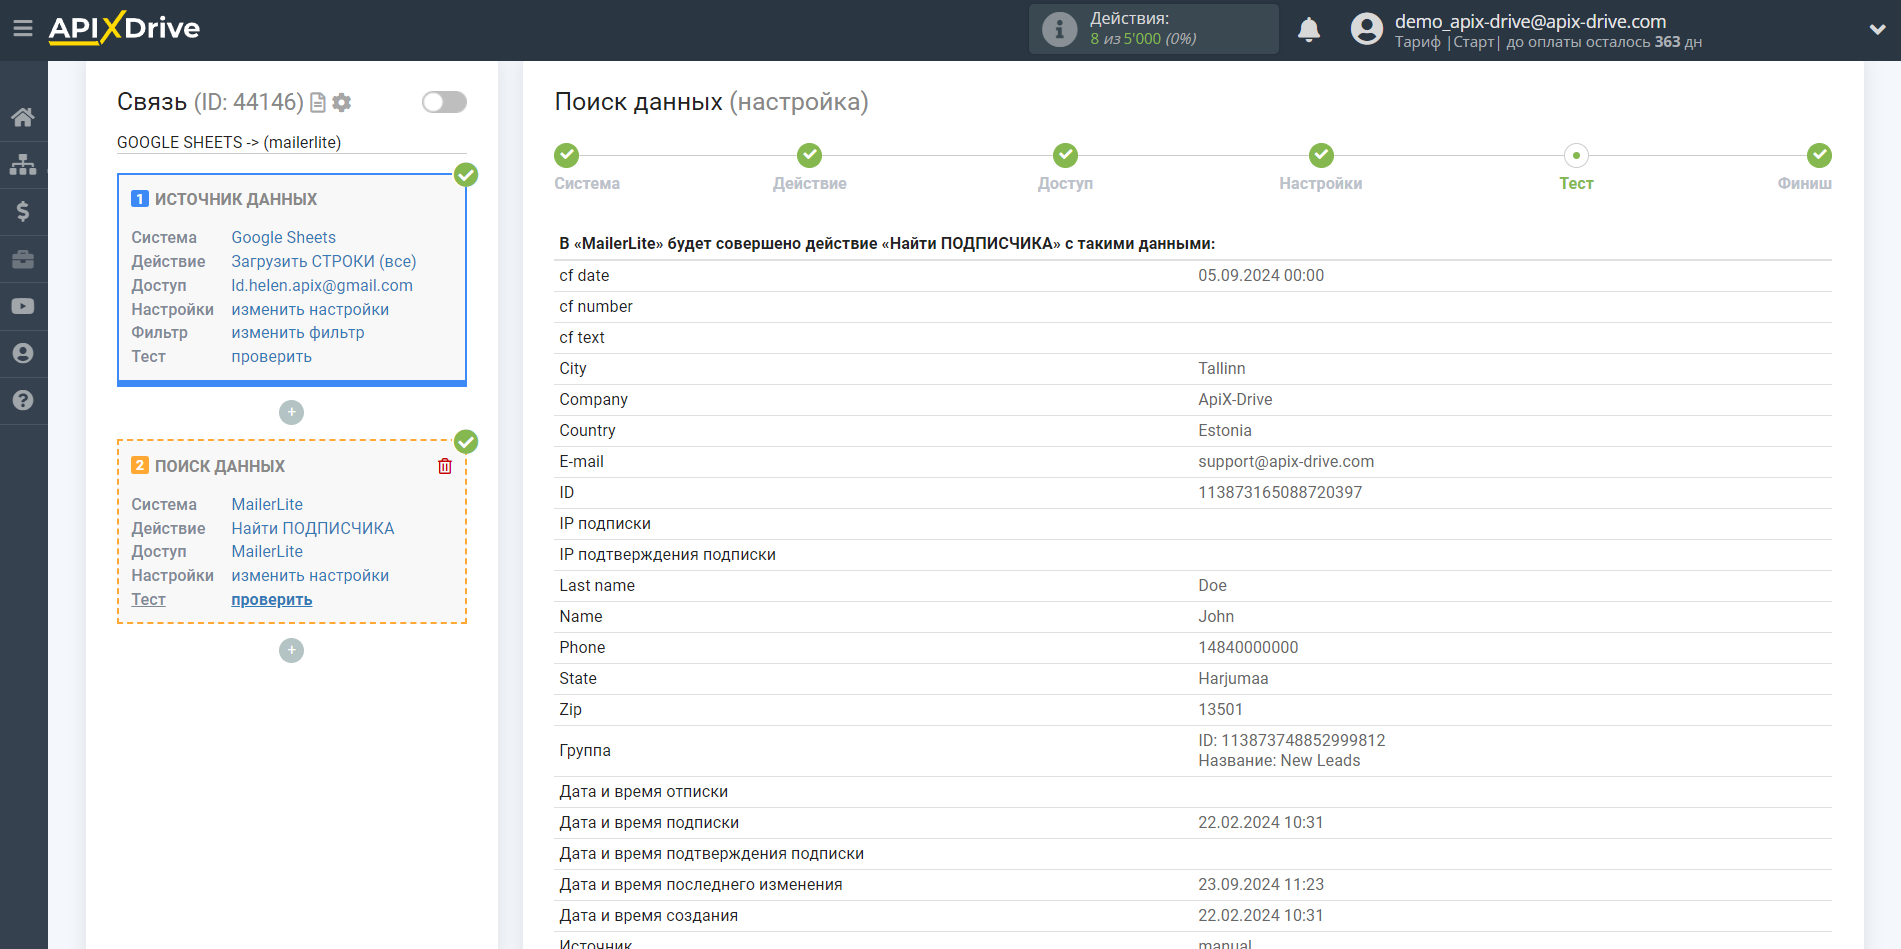Screen dimensions: 1901x949
Task: Click the last change date 23.09.2024 11:23
Action: tap(1261, 884)
